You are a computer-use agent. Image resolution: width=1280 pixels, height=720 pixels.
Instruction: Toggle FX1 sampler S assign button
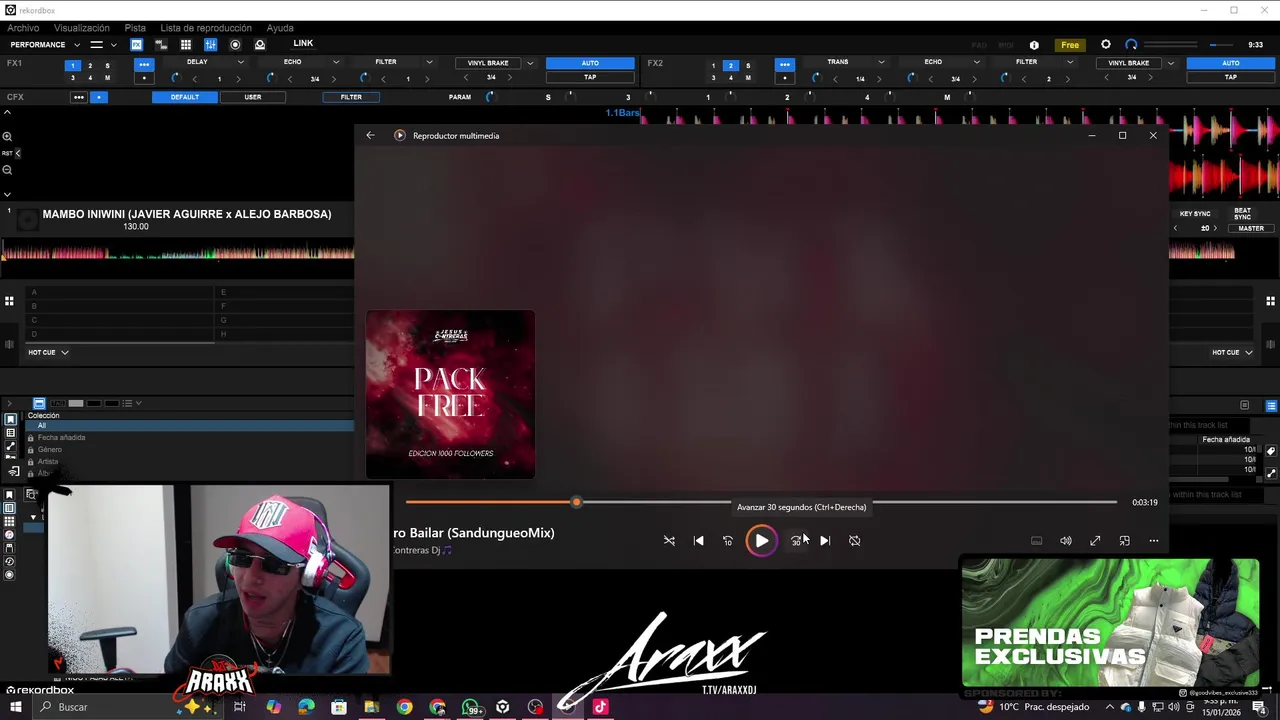tap(107, 66)
